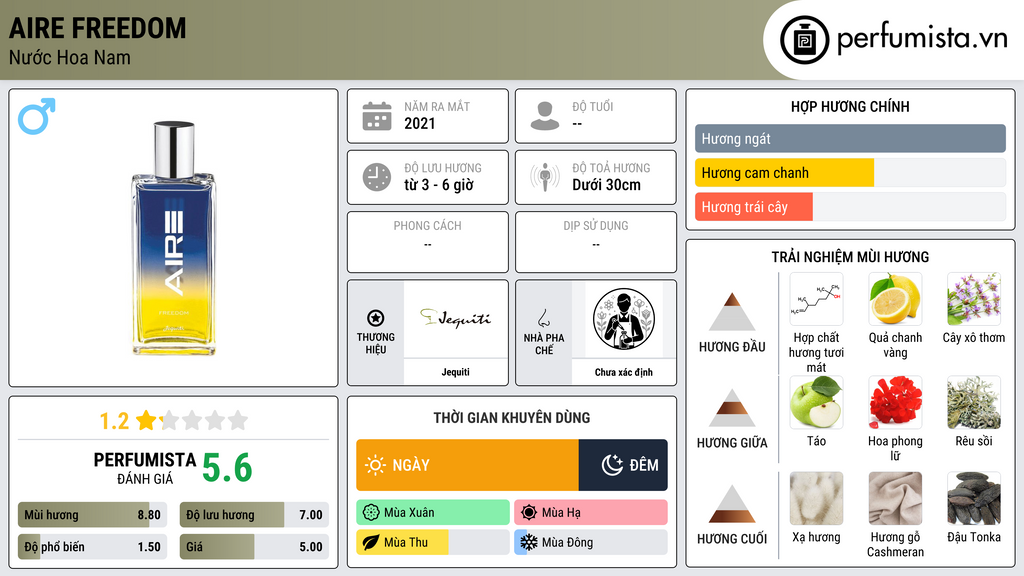The width and height of the screenshot is (1024, 576).
Task: Click the star badge brand icon
Action: [x=376, y=318]
